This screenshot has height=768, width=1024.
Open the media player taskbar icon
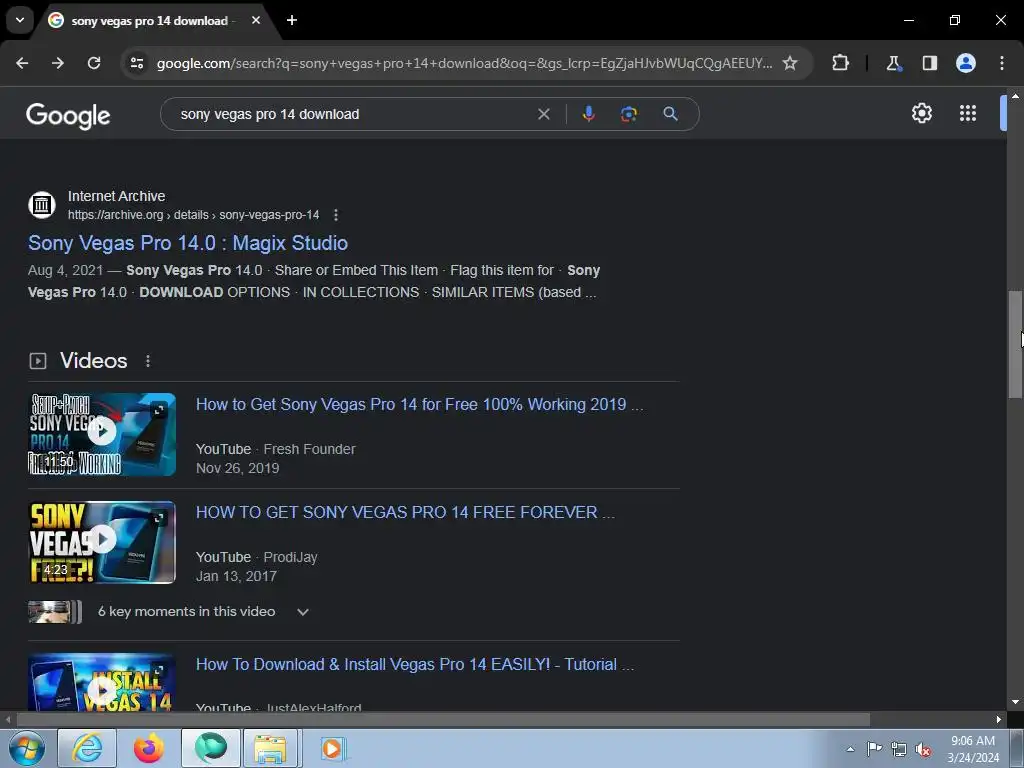[x=332, y=748]
